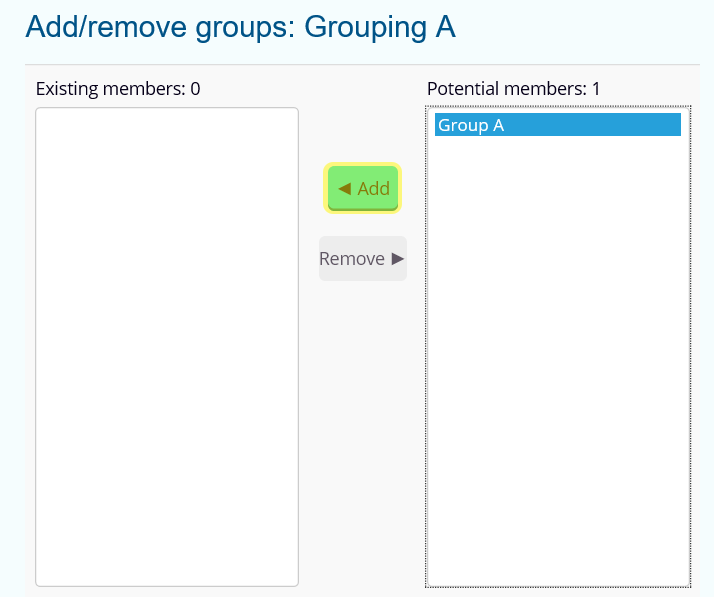The height and width of the screenshot is (597, 714).
Task: Click the Grouping A text in heading
Action: click(380, 27)
